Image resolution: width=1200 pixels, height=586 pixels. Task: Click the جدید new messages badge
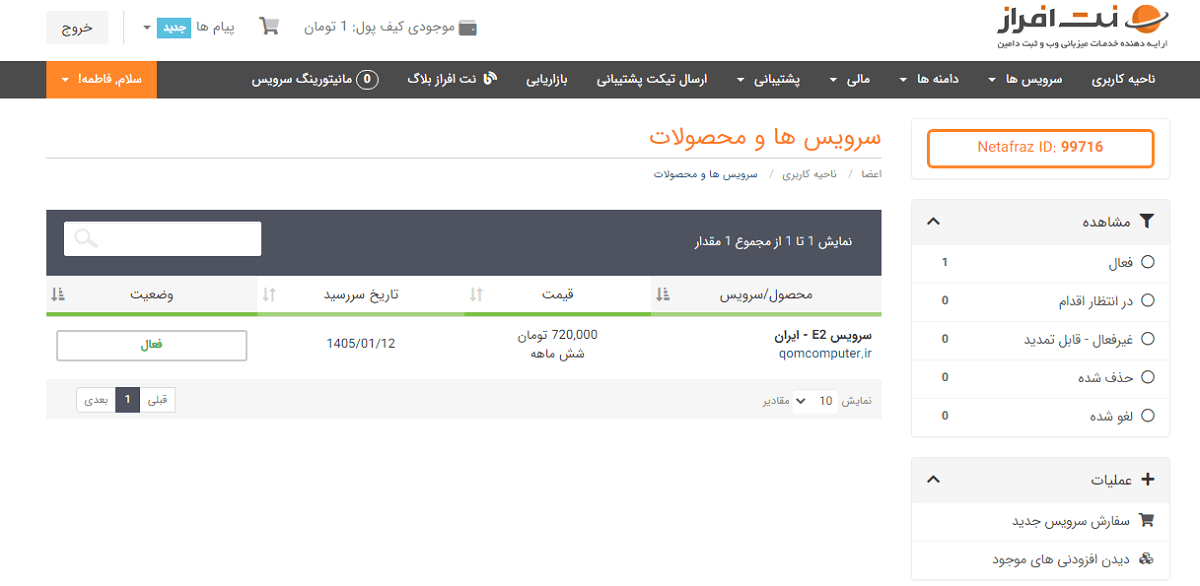click(x=174, y=27)
